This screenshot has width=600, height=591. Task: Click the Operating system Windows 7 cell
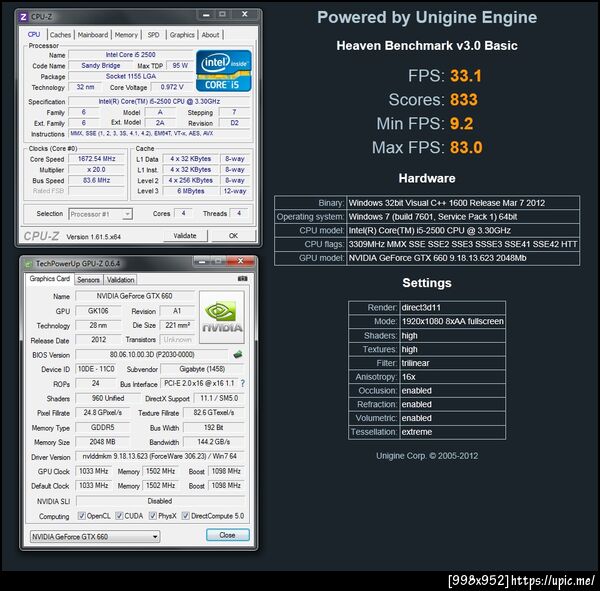[x=463, y=217]
